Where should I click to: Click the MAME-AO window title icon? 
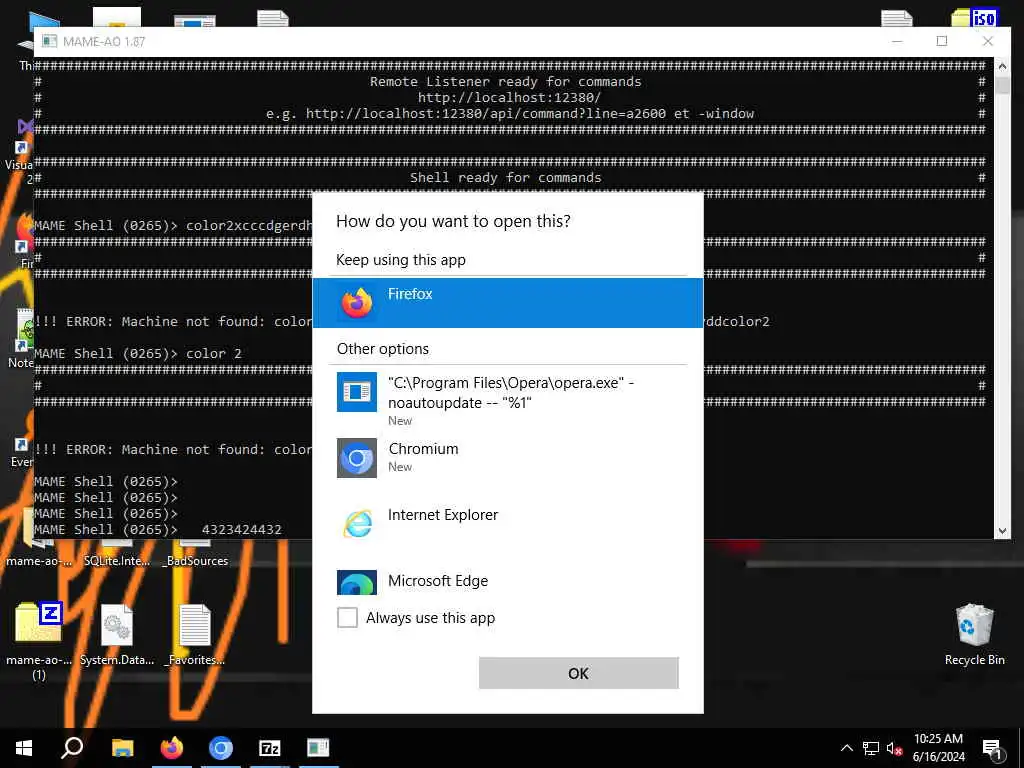coord(49,41)
